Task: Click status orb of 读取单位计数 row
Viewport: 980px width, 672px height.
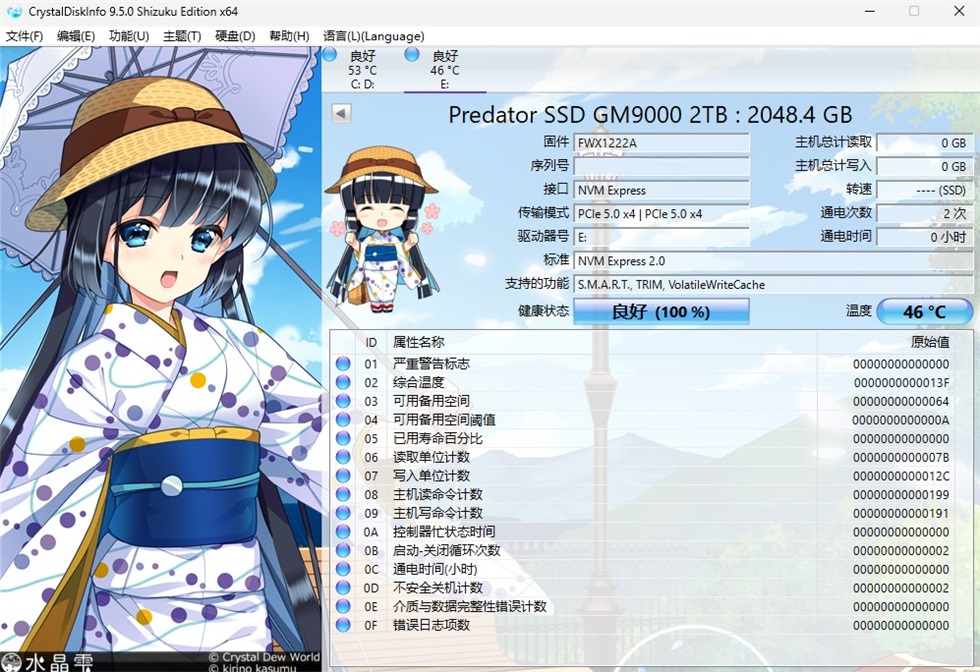Action: point(342,457)
